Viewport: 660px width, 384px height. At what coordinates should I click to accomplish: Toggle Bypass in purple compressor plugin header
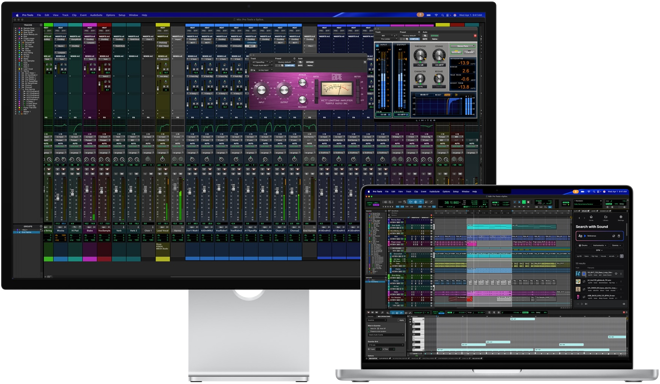click(x=310, y=62)
